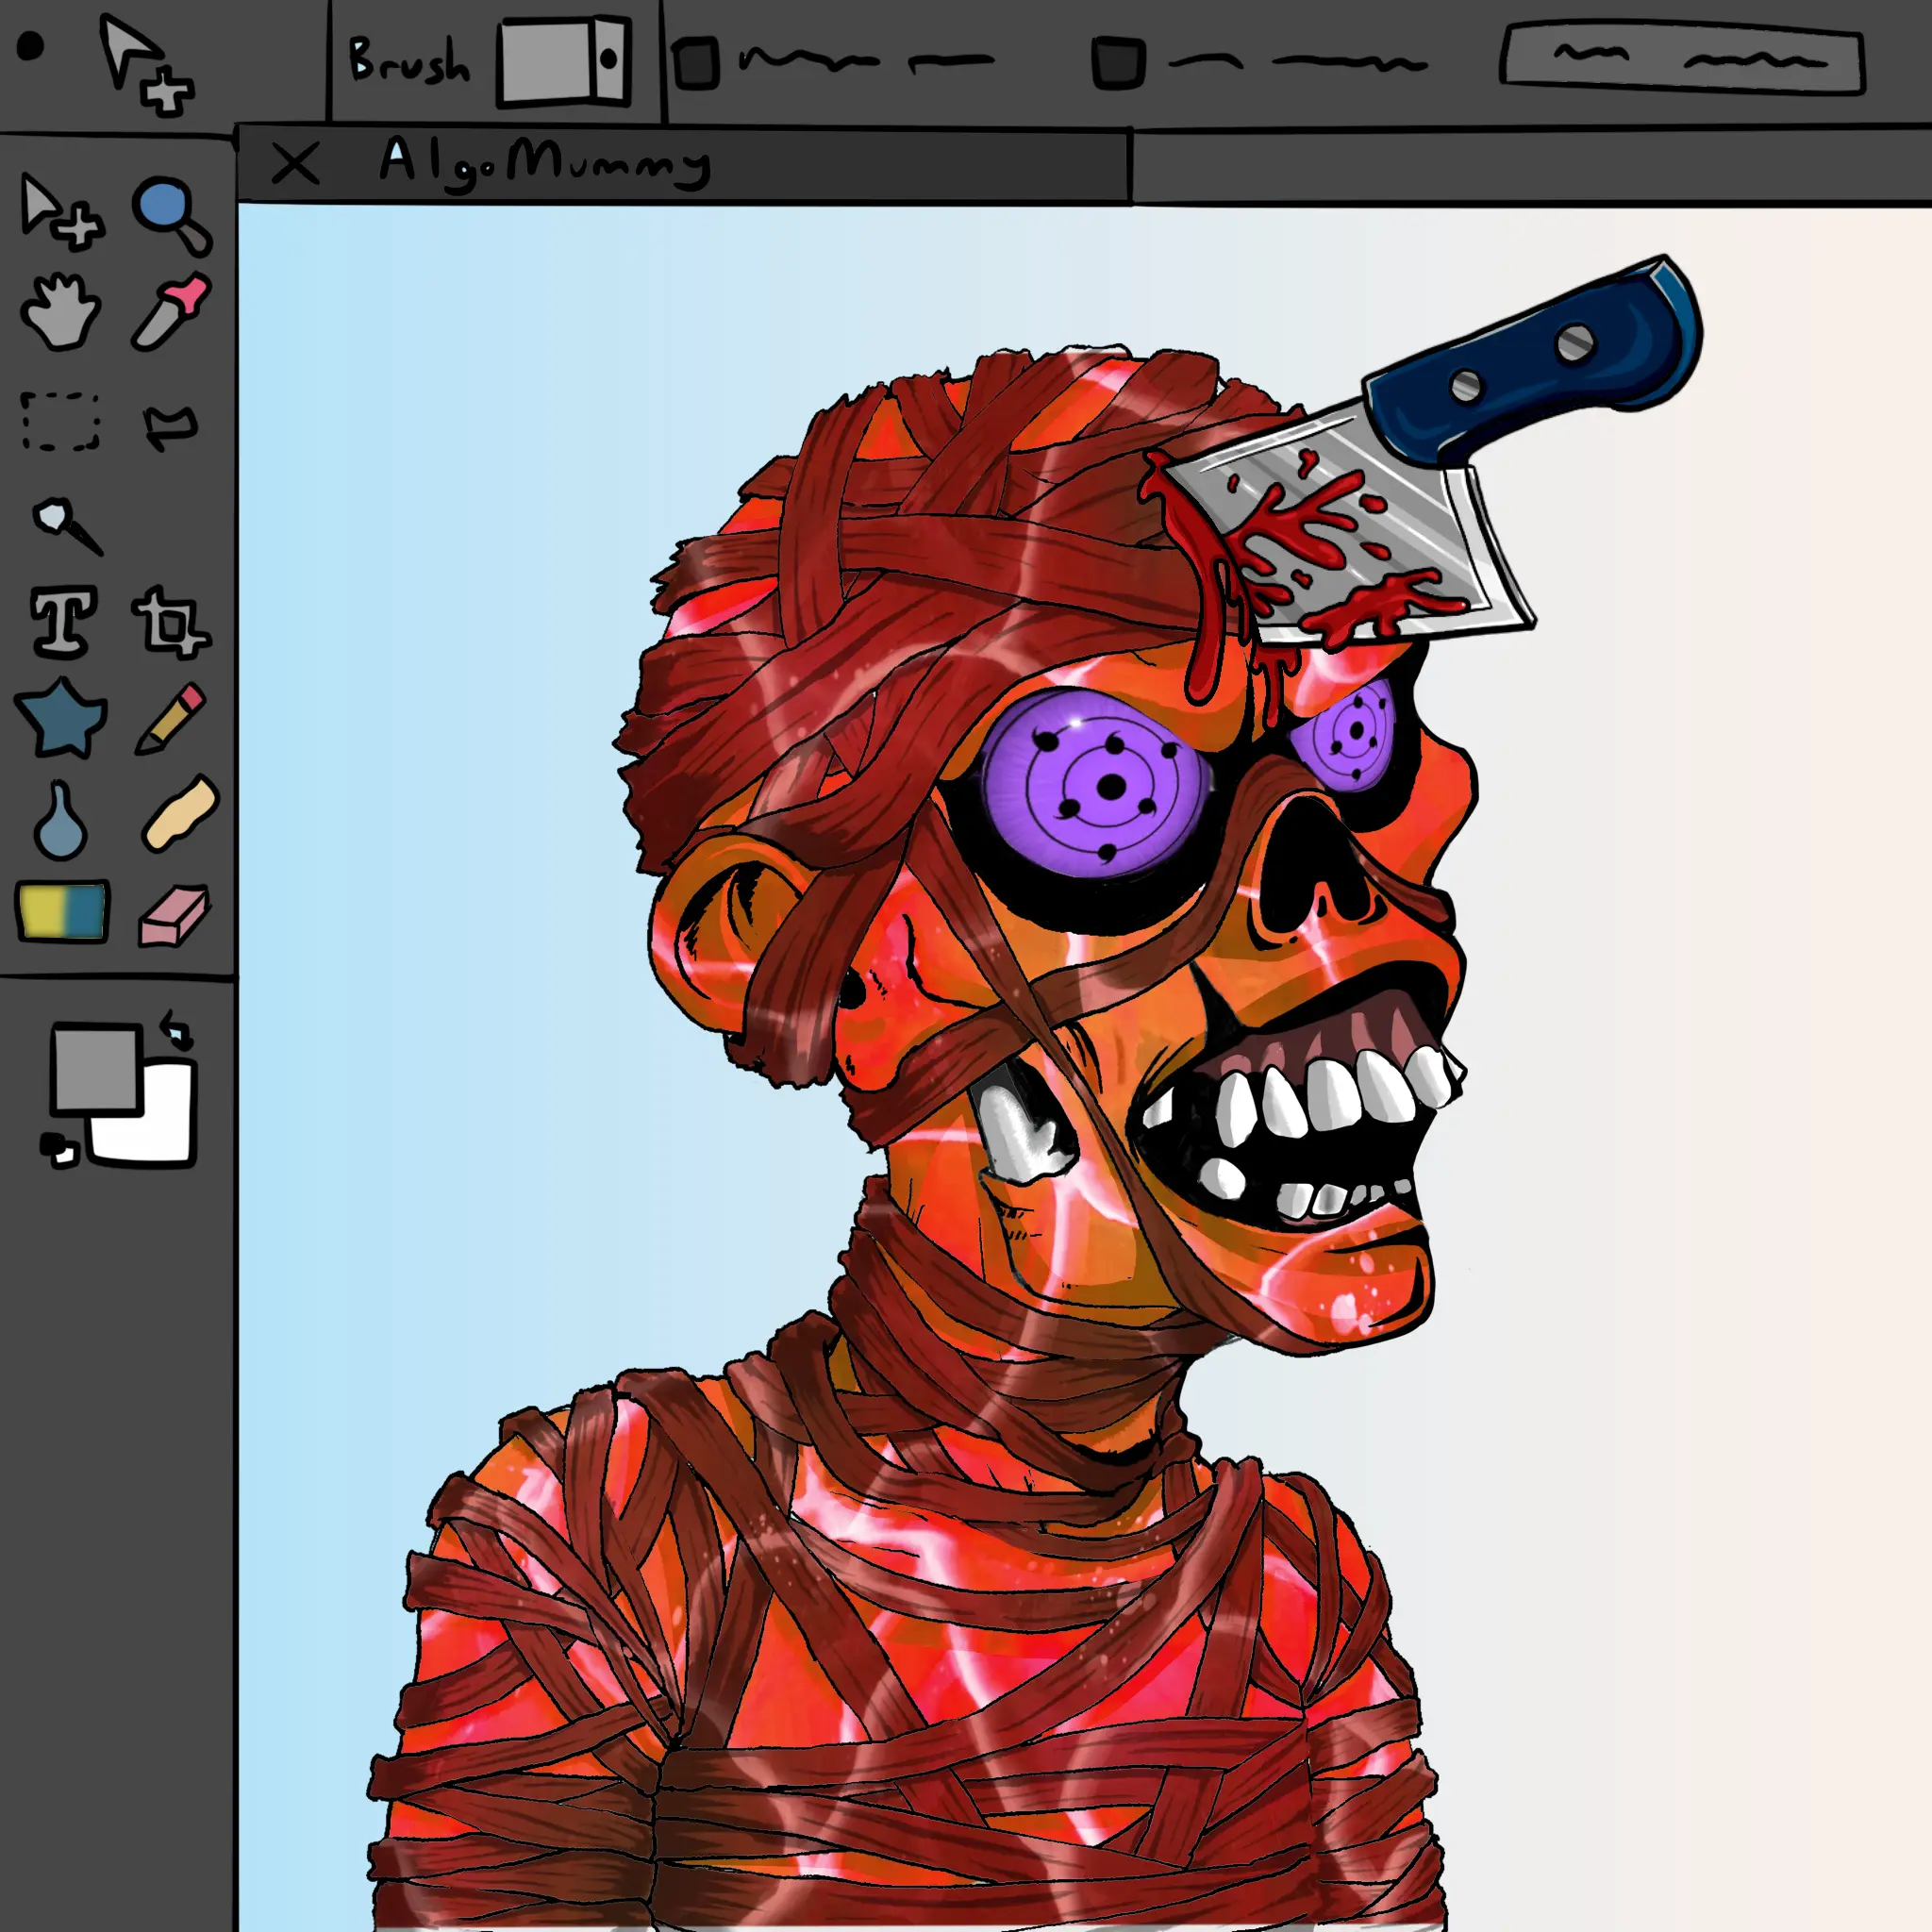Select the Zoom magnifying glass tool
The width and height of the screenshot is (1932, 1932).
click(172, 215)
